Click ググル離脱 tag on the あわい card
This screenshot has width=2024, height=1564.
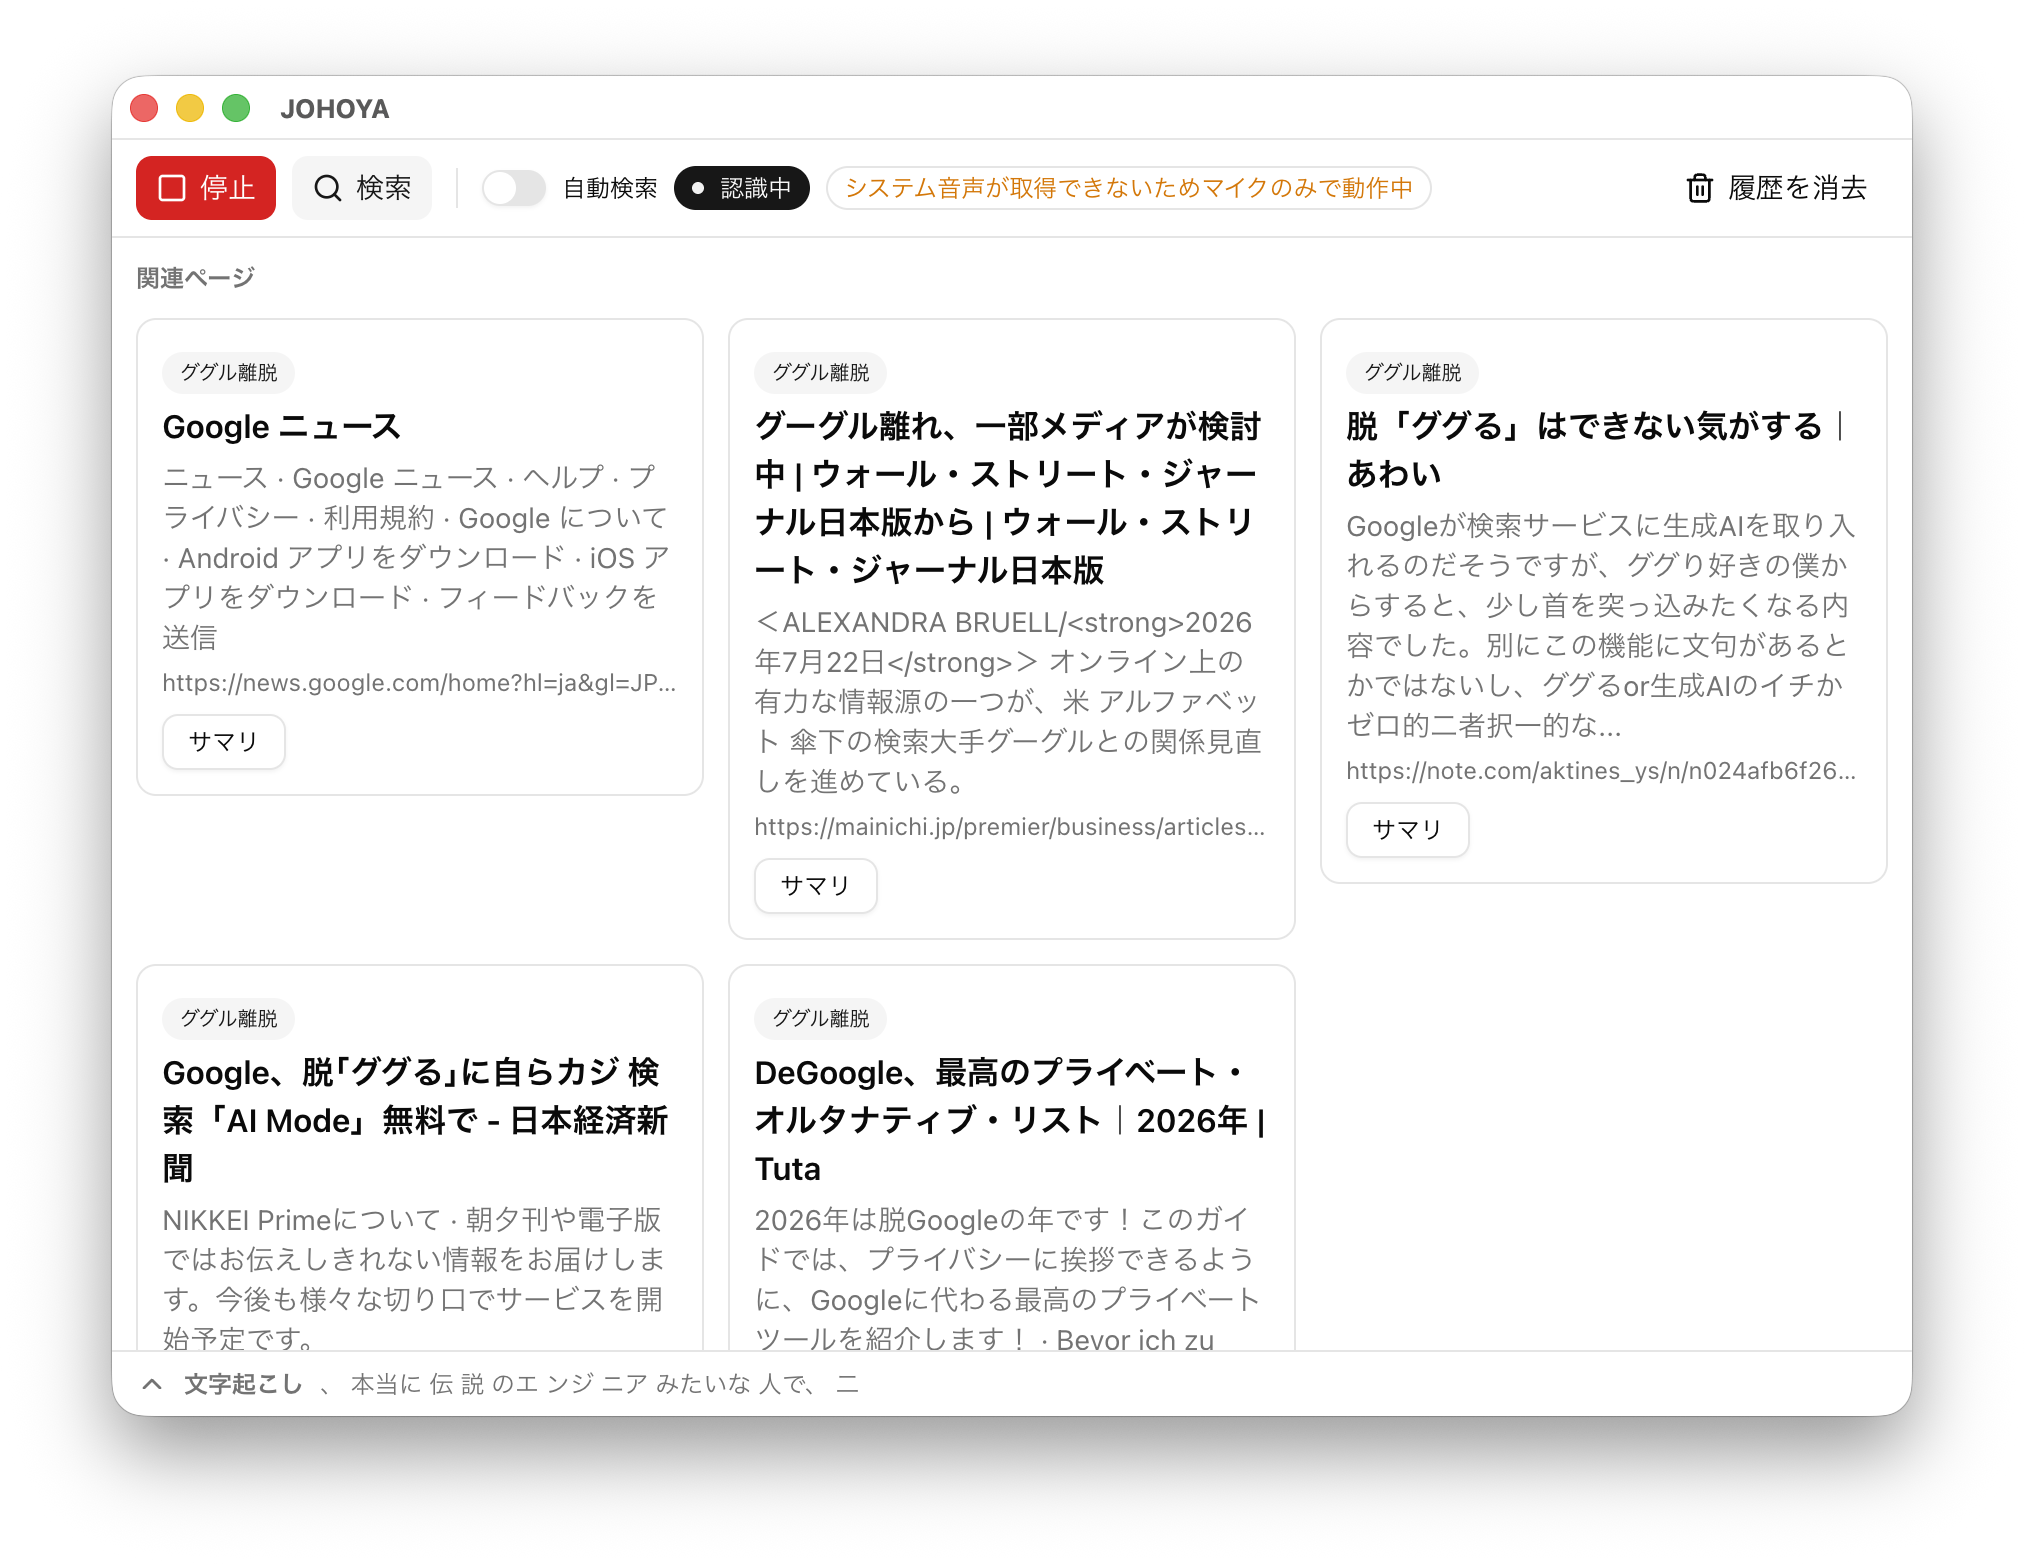point(1413,373)
